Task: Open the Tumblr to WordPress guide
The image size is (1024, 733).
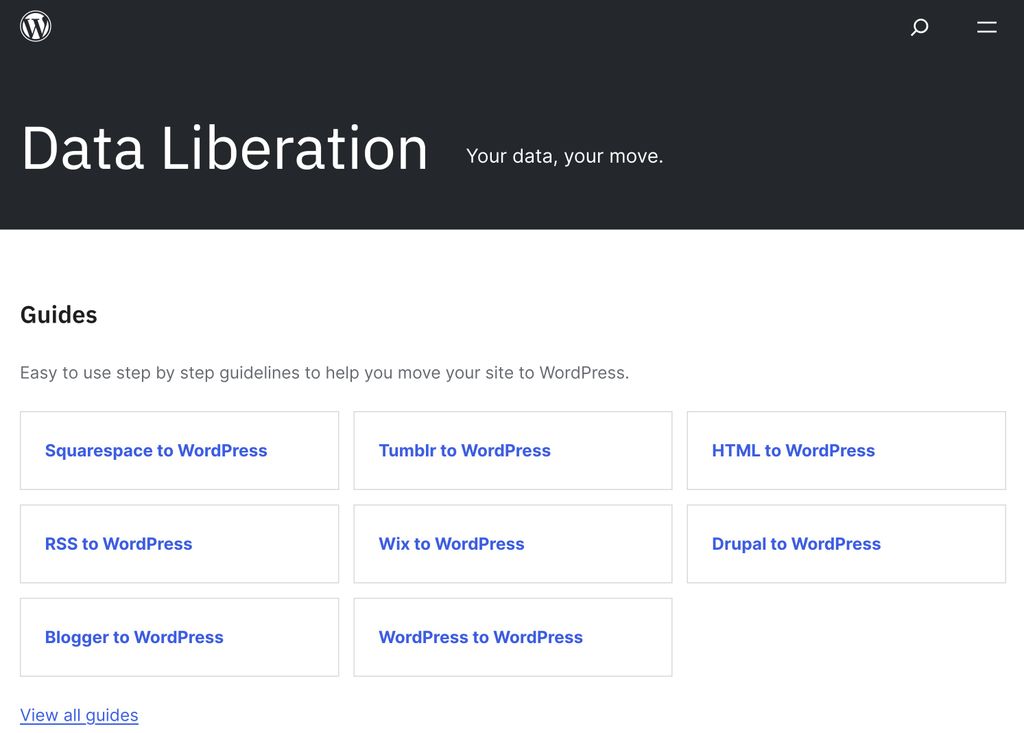Action: 464,451
